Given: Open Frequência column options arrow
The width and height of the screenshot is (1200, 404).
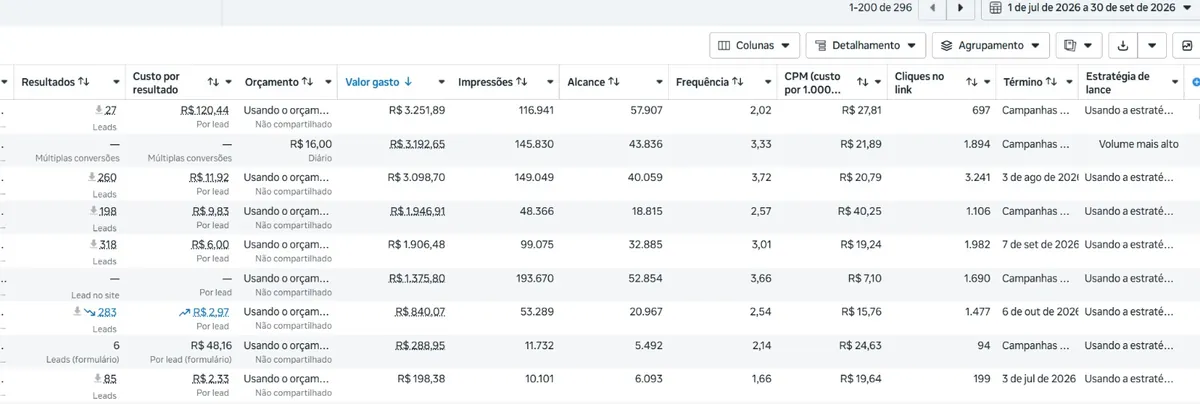Looking at the screenshot, I should [768, 82].
